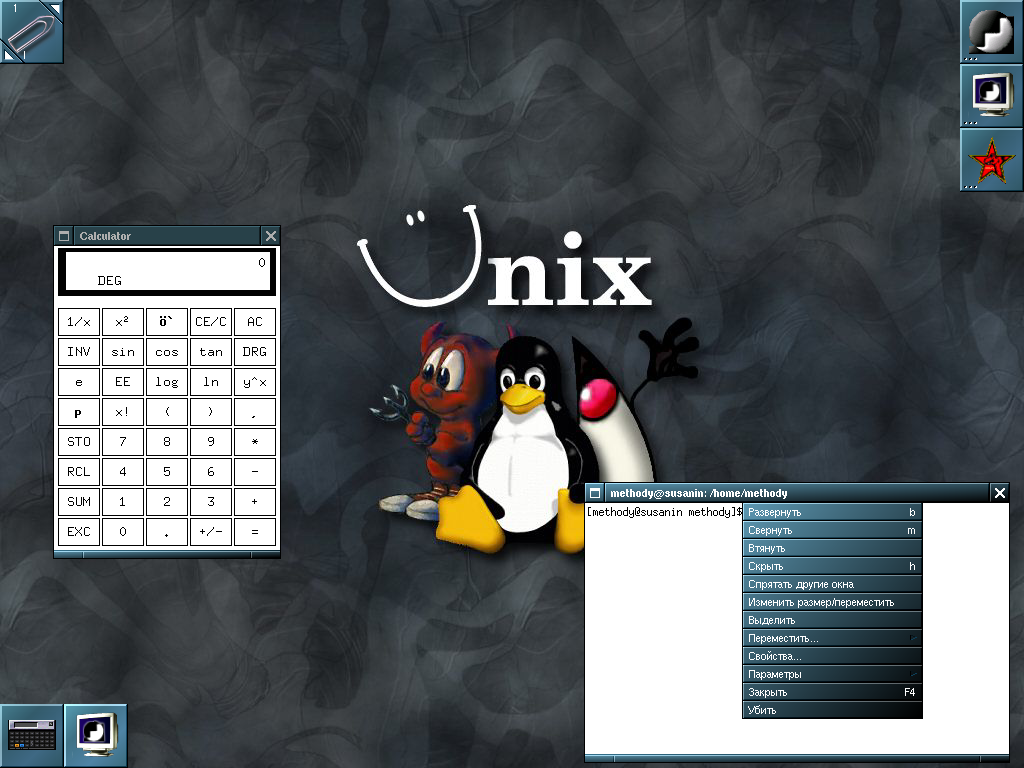Select Убить from the window menu
The image size is (1024, 768).
click(830, 709)
